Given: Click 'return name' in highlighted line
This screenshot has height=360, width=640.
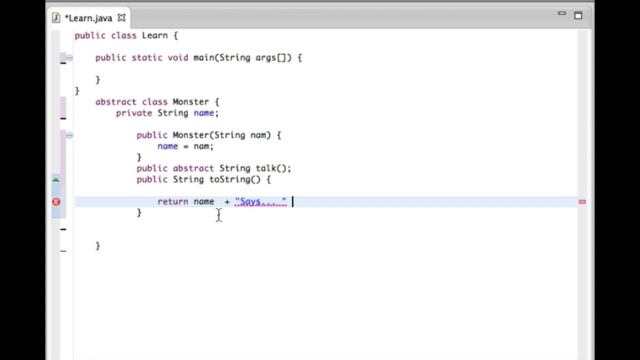Looking at the screenshot, I should 186,201.
